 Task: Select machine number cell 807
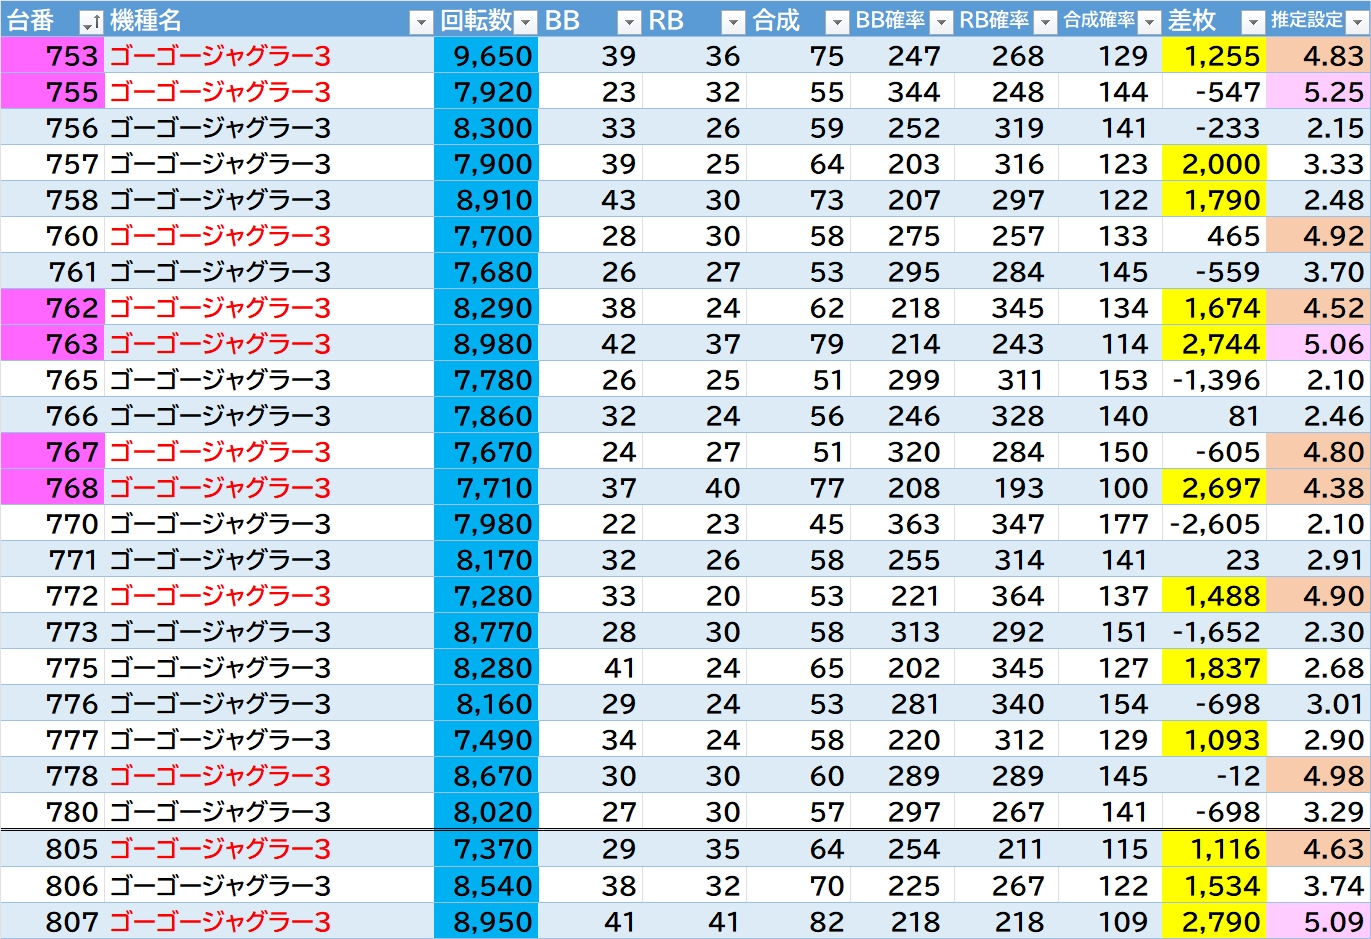52,921
